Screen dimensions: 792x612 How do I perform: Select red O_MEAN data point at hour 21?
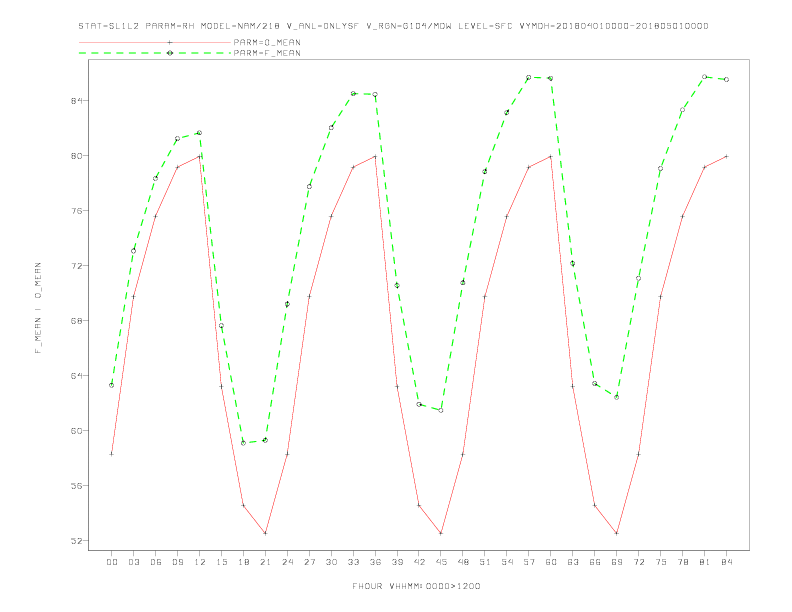pyautogui.click(x=265, y=533)
